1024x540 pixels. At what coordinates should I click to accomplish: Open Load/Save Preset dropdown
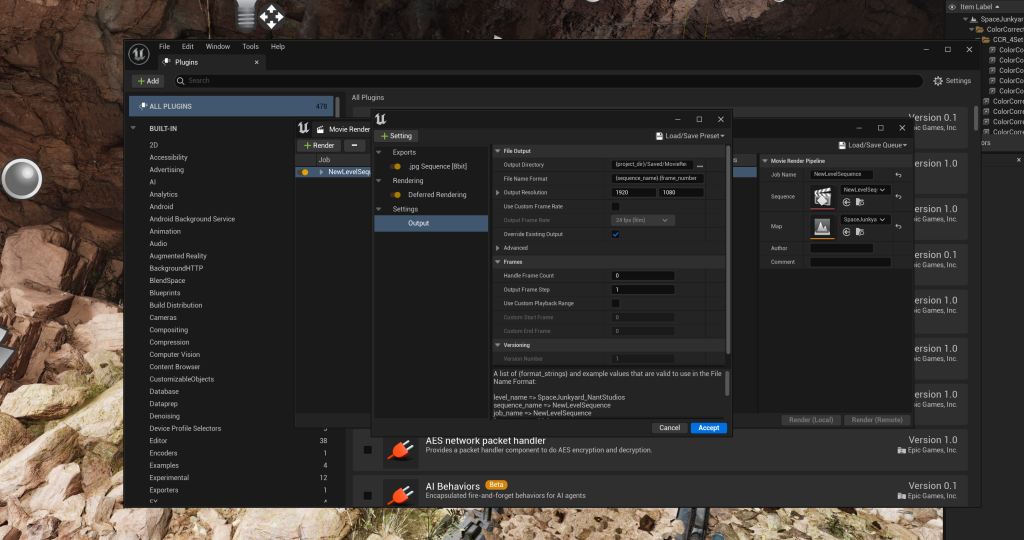point(690,136)
